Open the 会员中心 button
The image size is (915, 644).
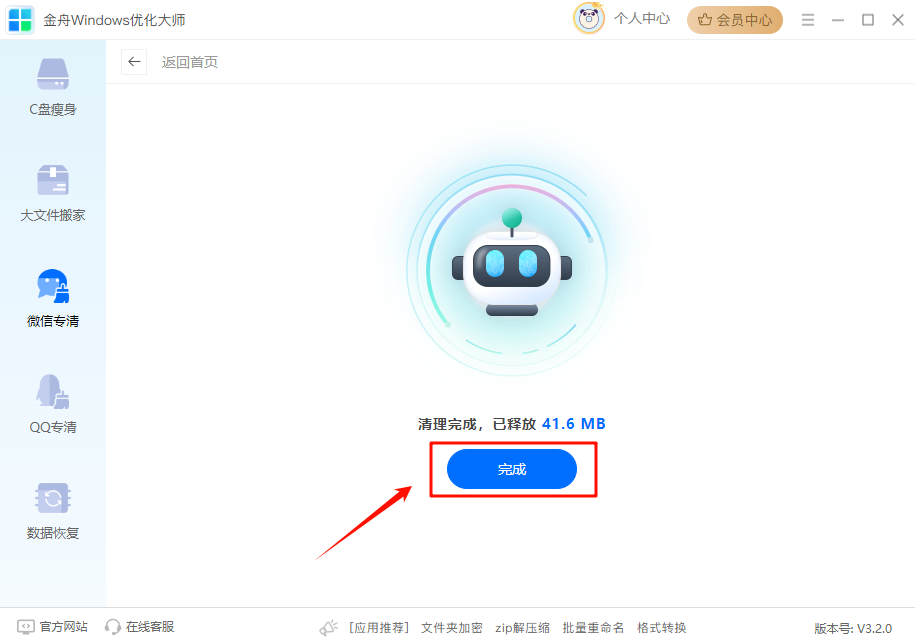tap(735, 20)
